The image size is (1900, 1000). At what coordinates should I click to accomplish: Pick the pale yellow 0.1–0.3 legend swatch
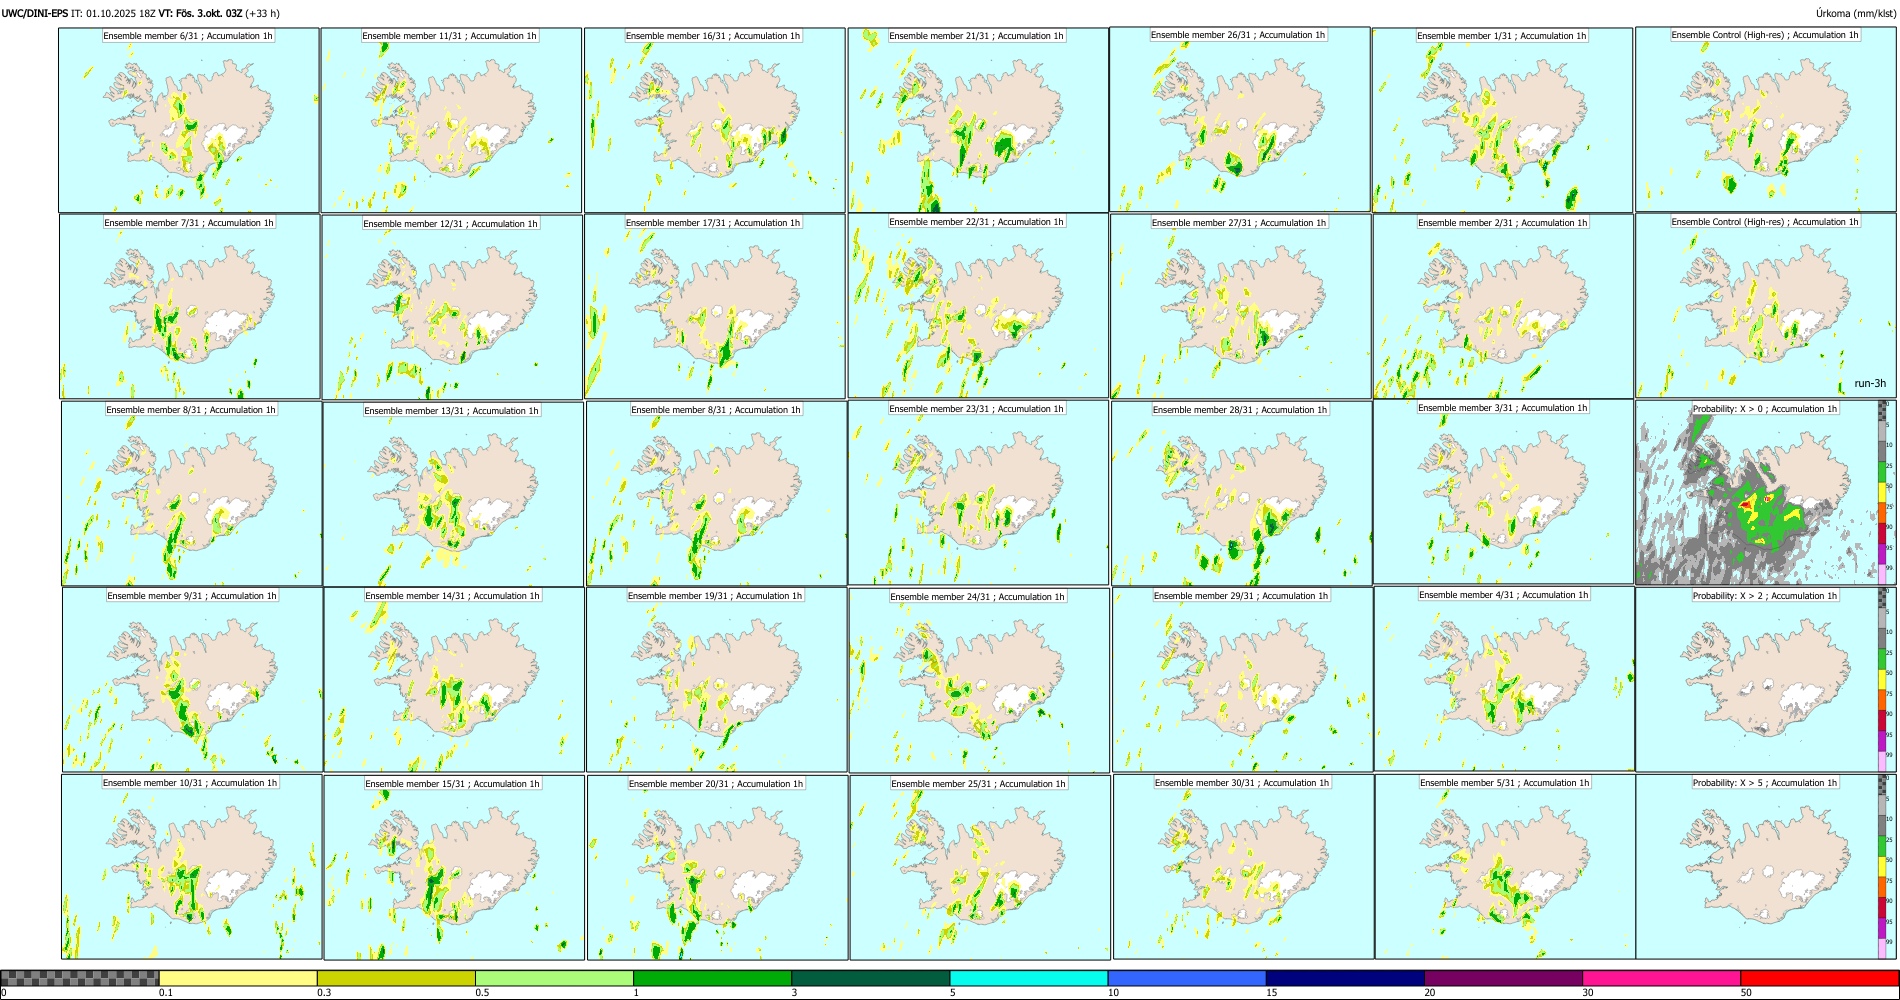click(x=238, y=978)
